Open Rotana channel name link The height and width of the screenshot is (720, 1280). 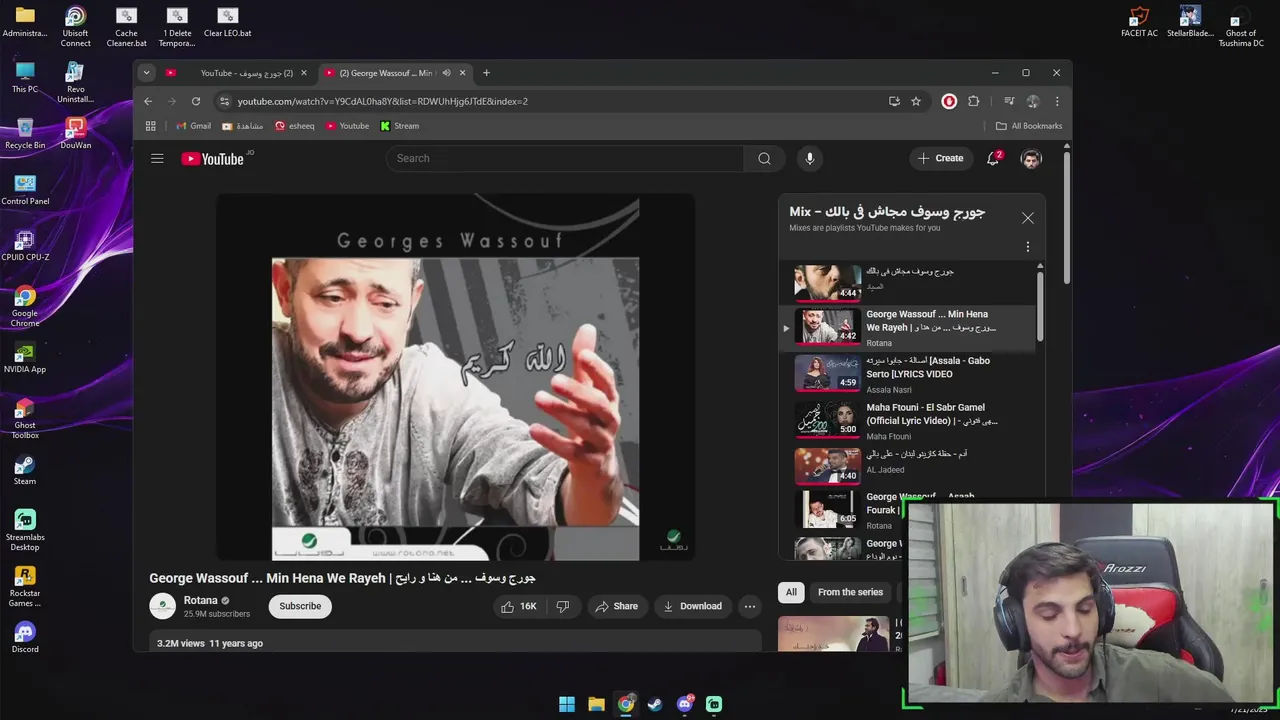(200, 600)
